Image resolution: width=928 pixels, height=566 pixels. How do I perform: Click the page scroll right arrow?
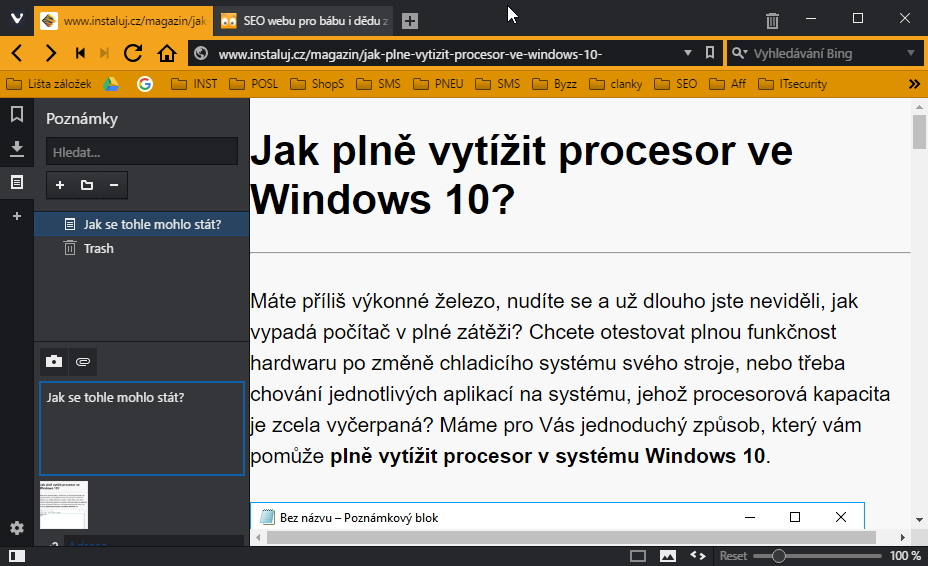click(903, 538)
